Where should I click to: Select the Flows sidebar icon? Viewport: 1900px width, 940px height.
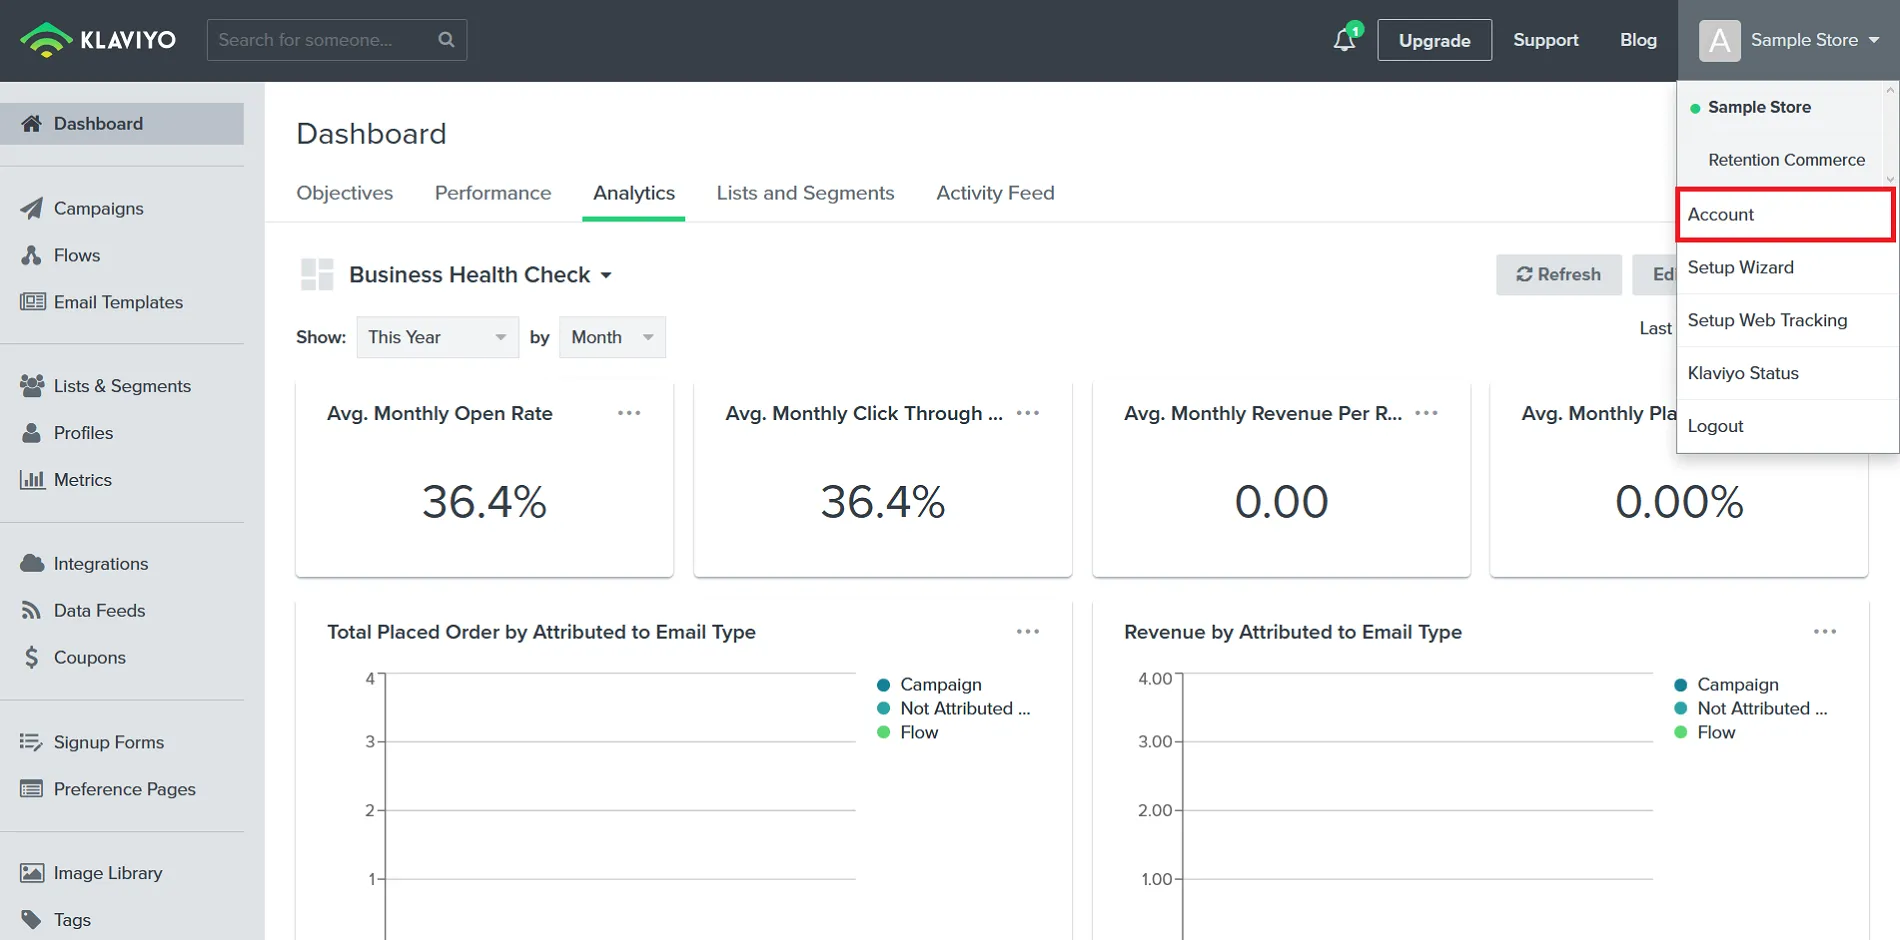point(33,255)
